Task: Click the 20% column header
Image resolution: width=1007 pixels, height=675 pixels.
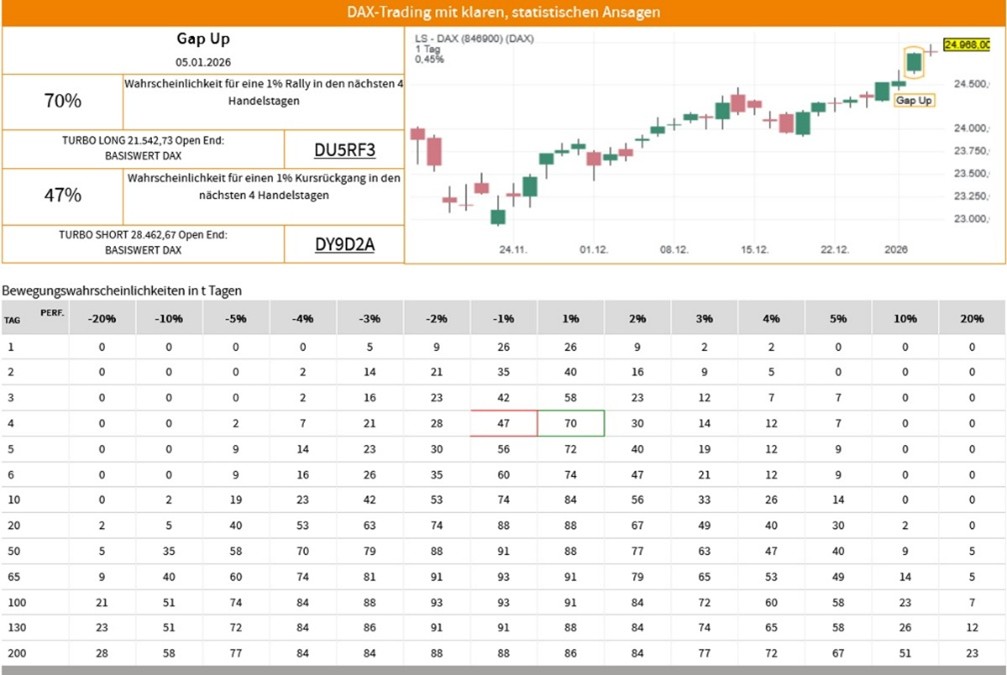Action: pyautogui.click(x=972, y=318)
